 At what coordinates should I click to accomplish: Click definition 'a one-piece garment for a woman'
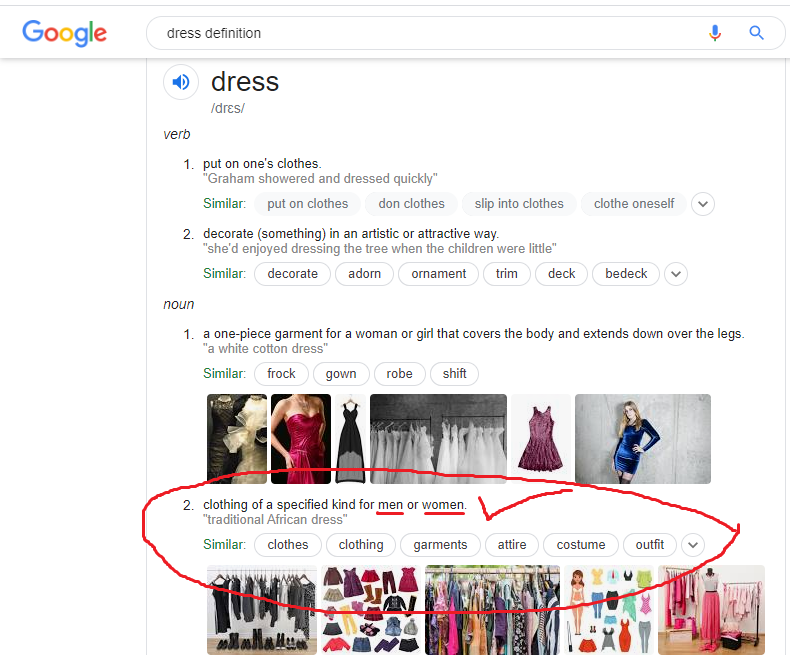tap(474, 334)
